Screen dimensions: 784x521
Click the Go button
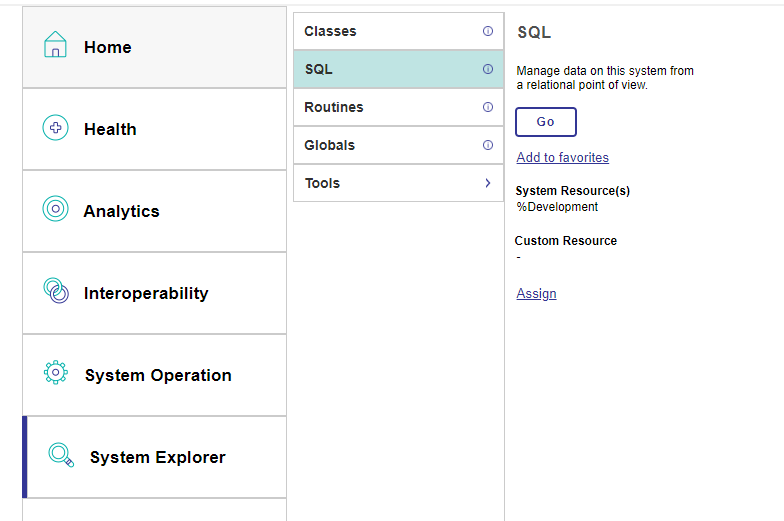pyautogui.click(x=546, y=122)
